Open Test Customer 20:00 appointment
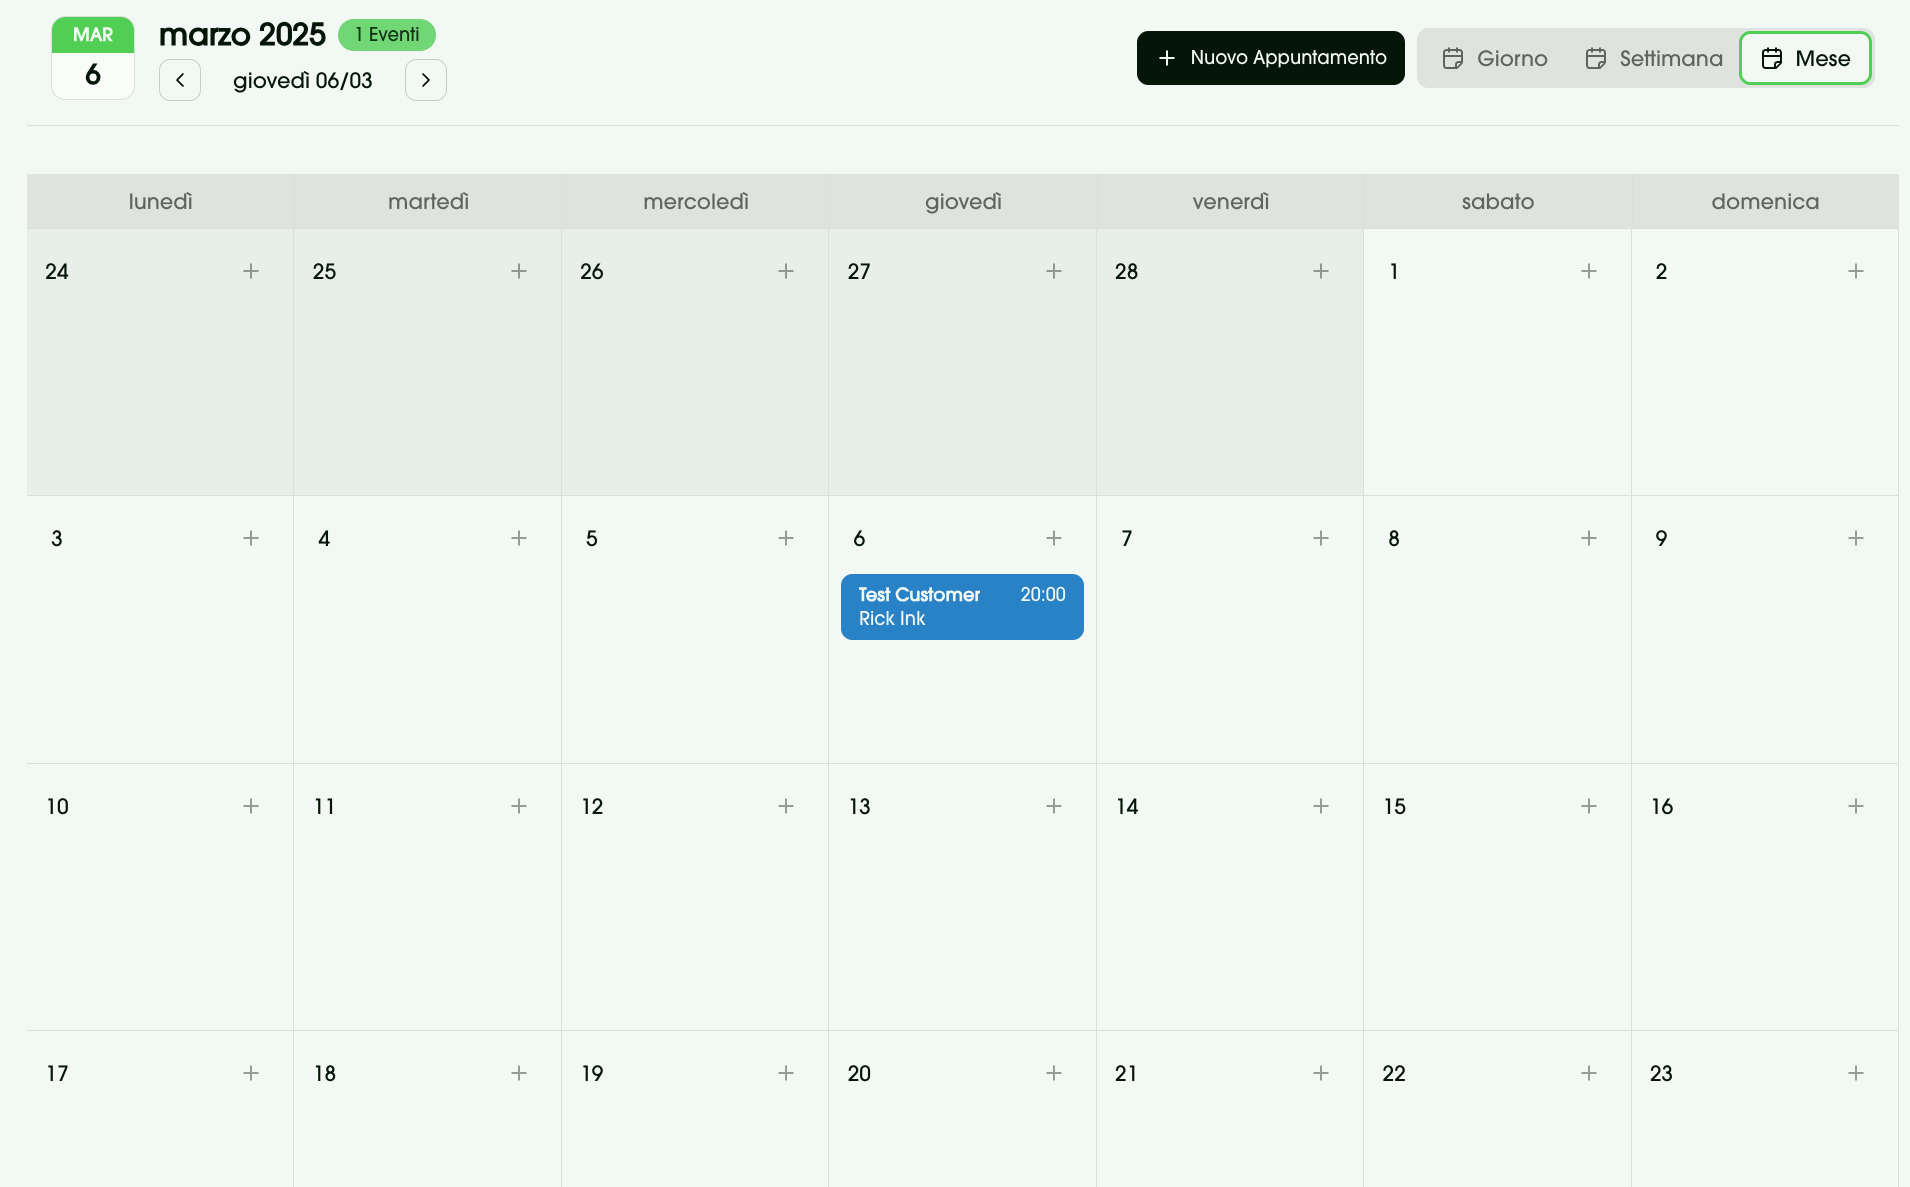This screenshot has width=1910, height=1187. (x=962, y=607)
